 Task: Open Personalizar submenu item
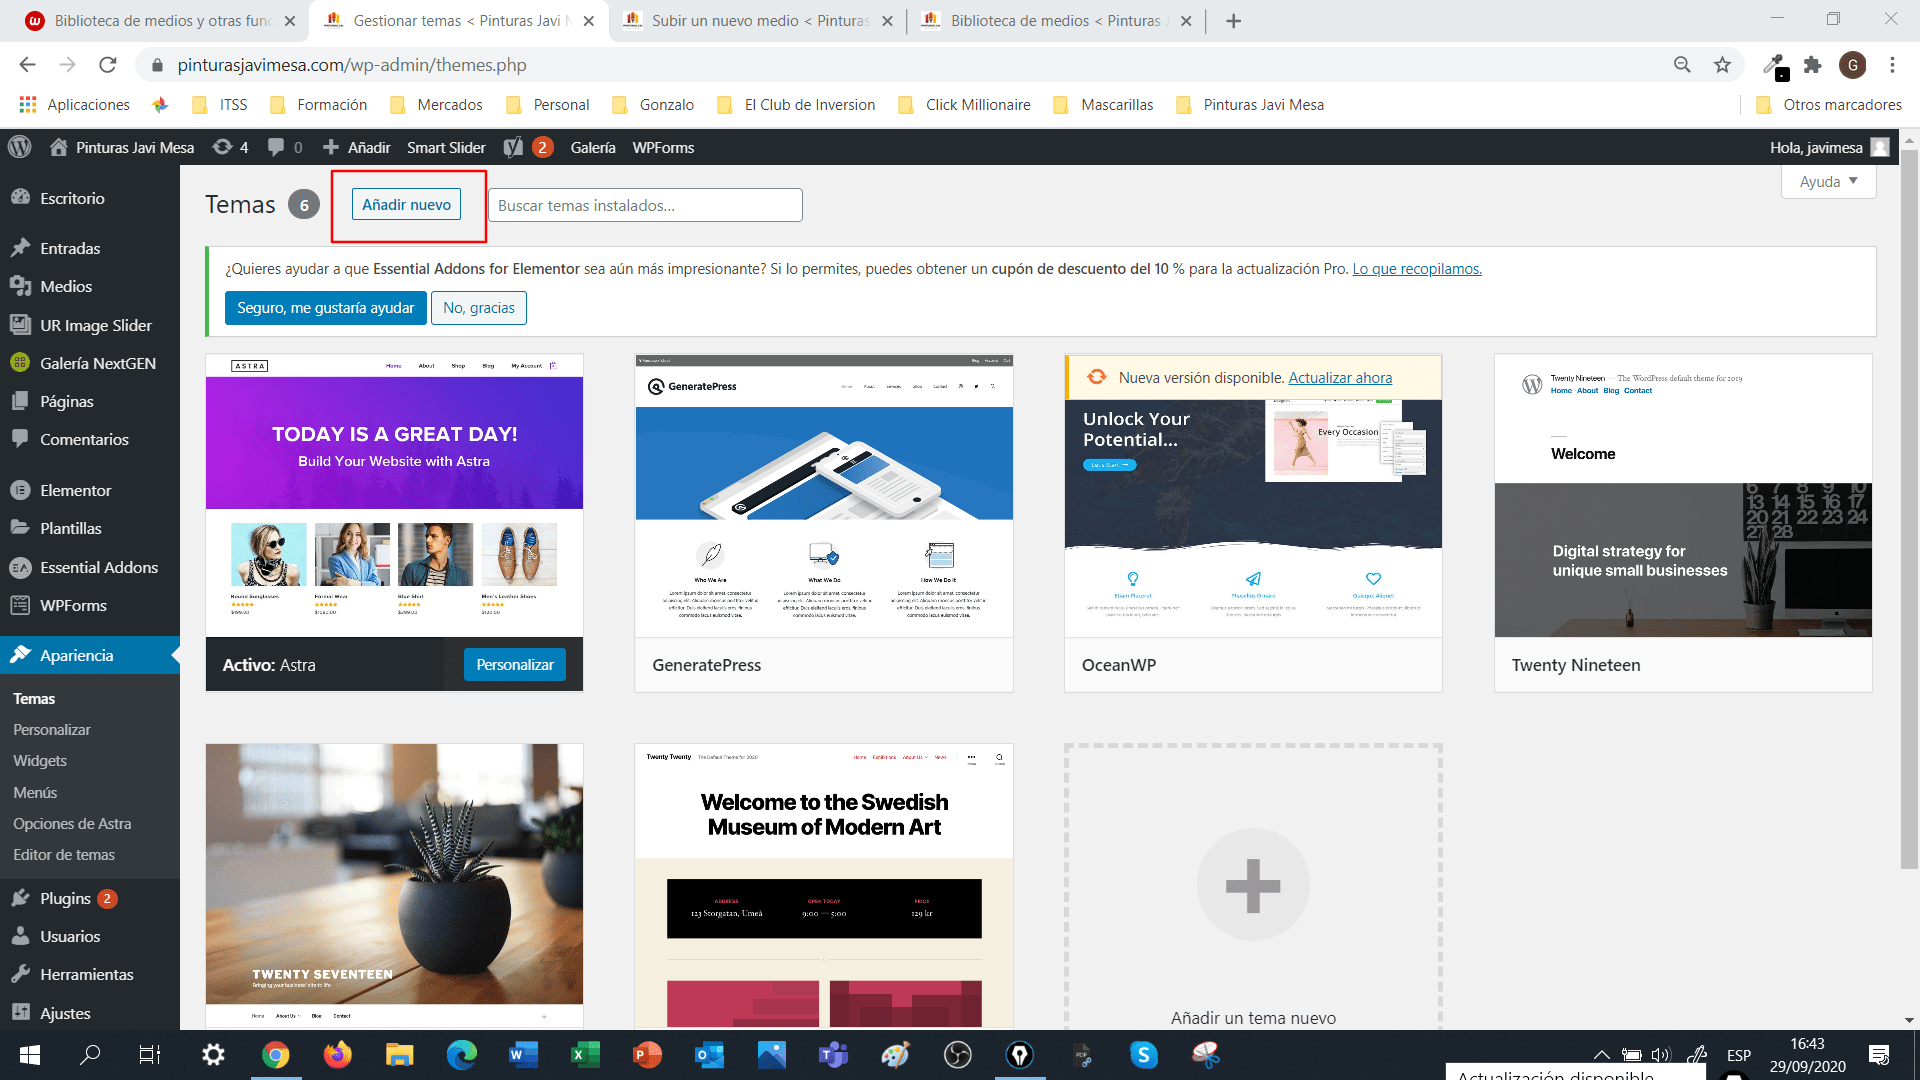pyautogui.click(x=52, y=730)
